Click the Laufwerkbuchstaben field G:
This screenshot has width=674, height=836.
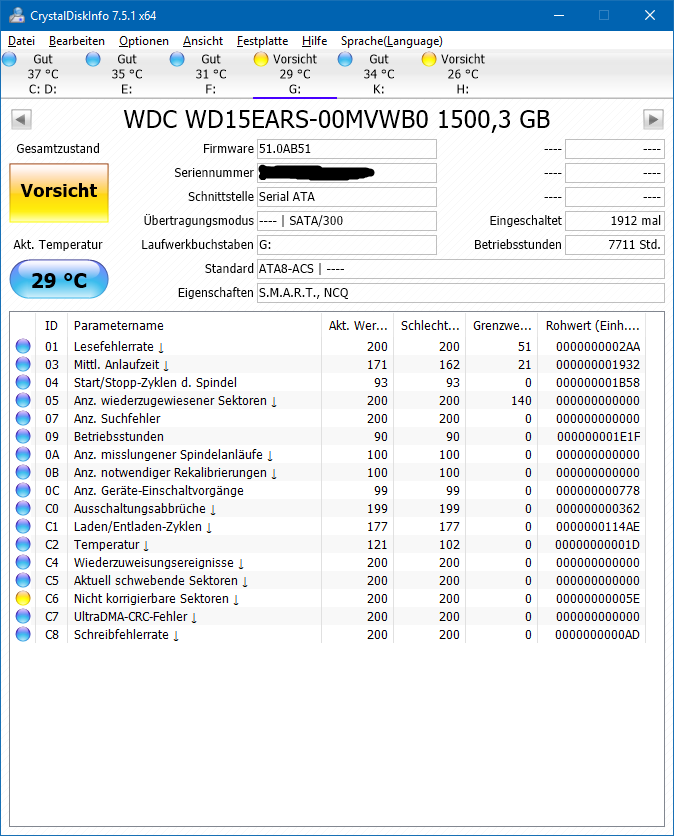[x=347, y=245]
